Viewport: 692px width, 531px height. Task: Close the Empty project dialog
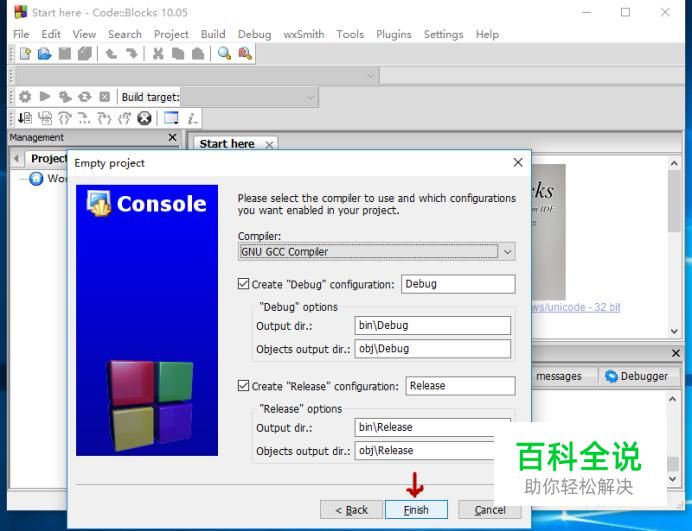click(518, 162)
